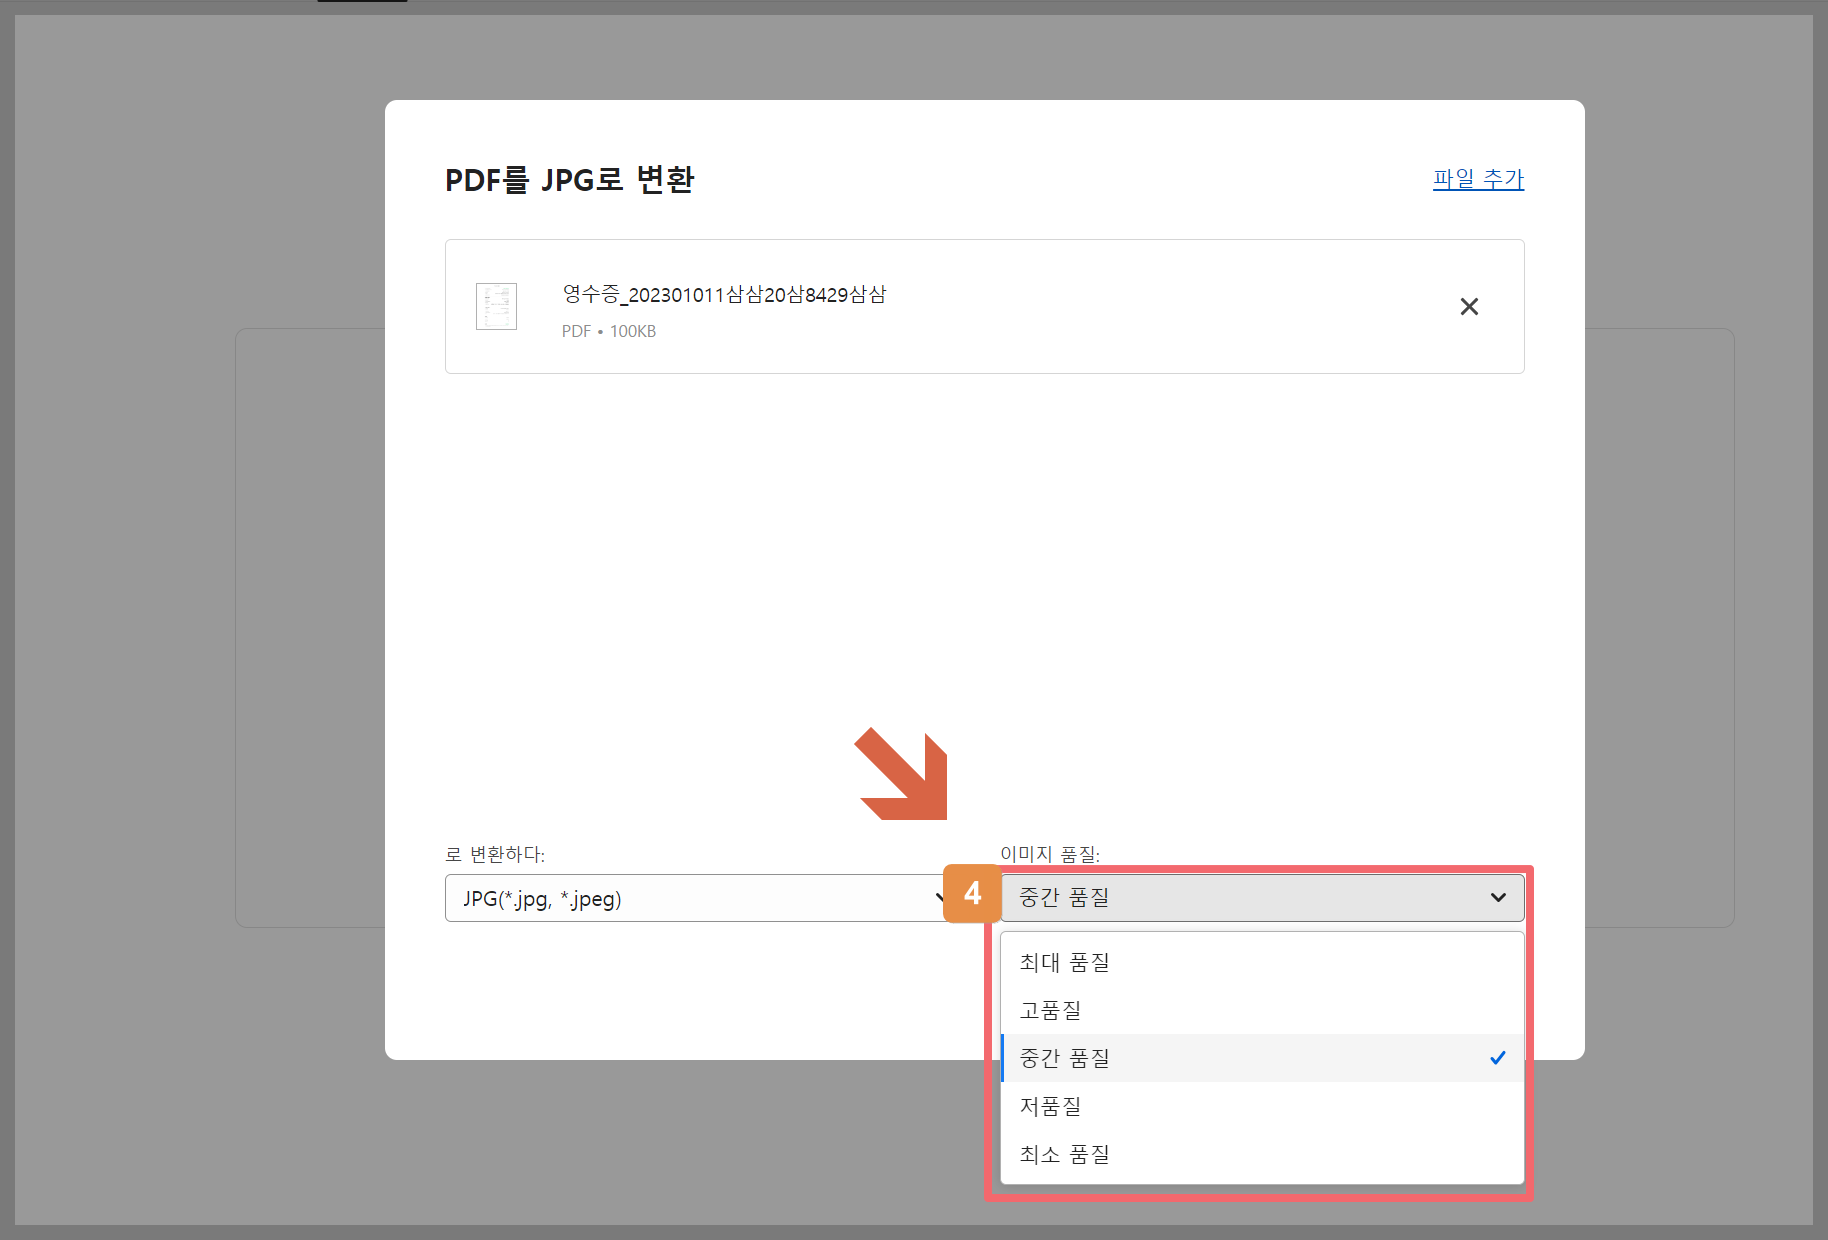Click the file name 영수증_202301011삼삼20삼8429삼삼

coord(724,294)
